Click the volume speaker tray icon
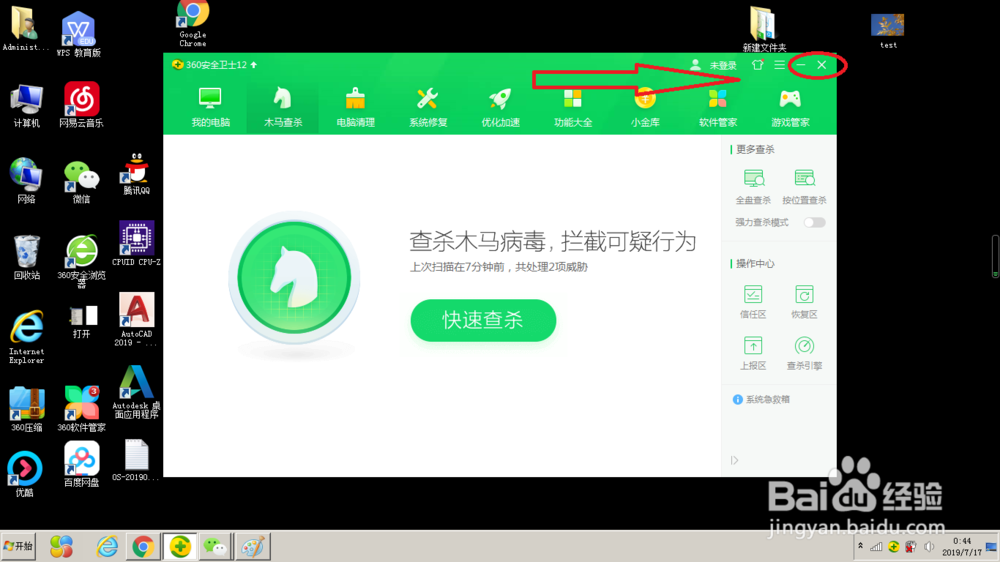 click(x=929, y=547)
